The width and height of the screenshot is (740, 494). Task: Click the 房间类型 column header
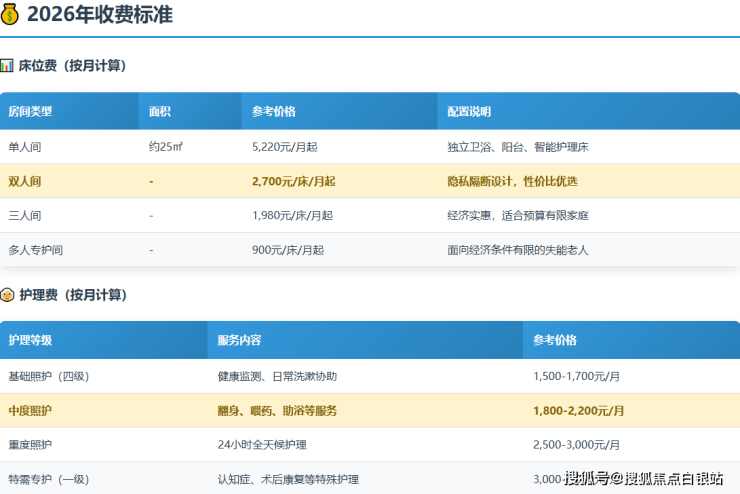point(30,111)
